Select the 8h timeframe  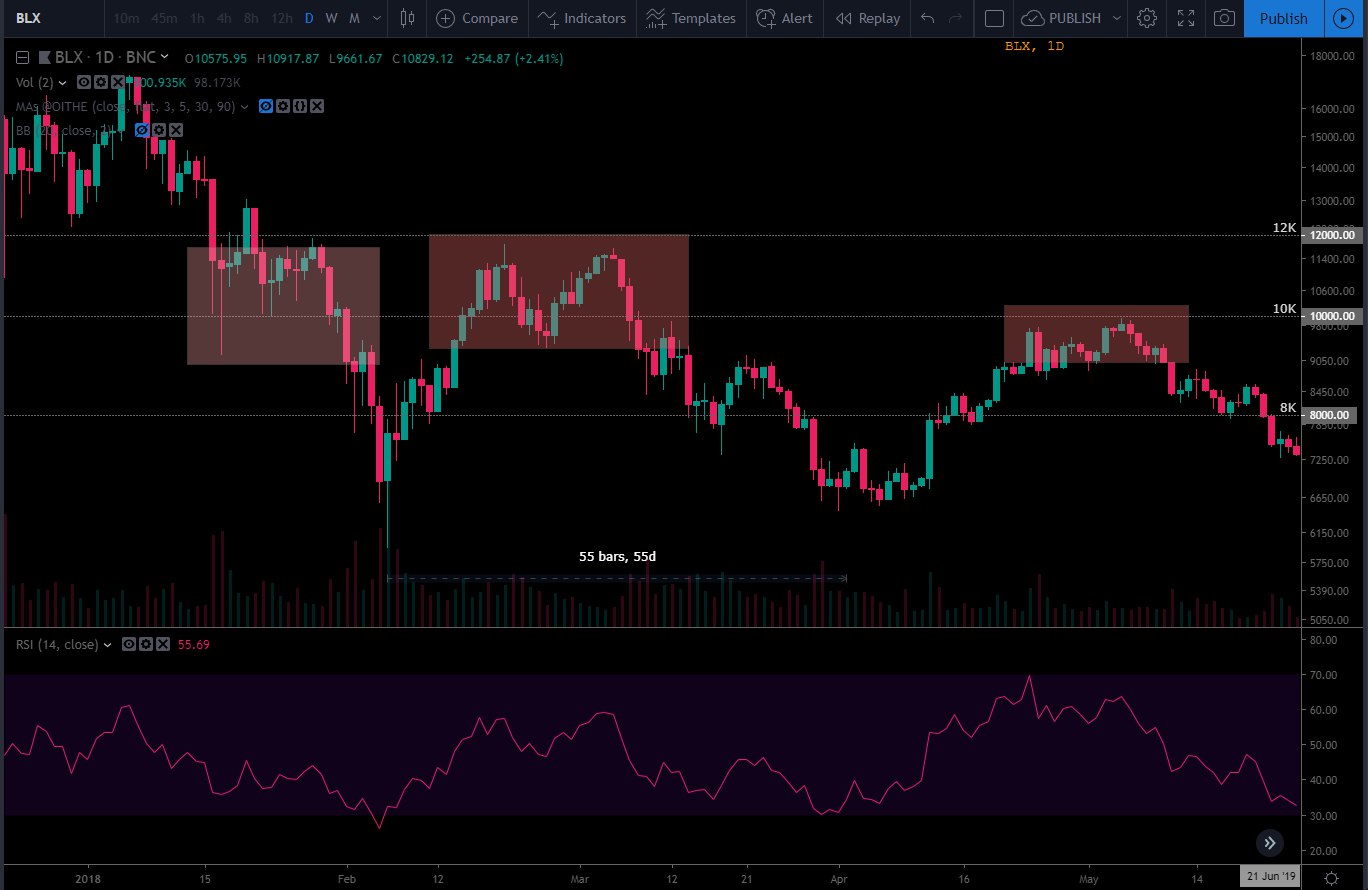251,18
